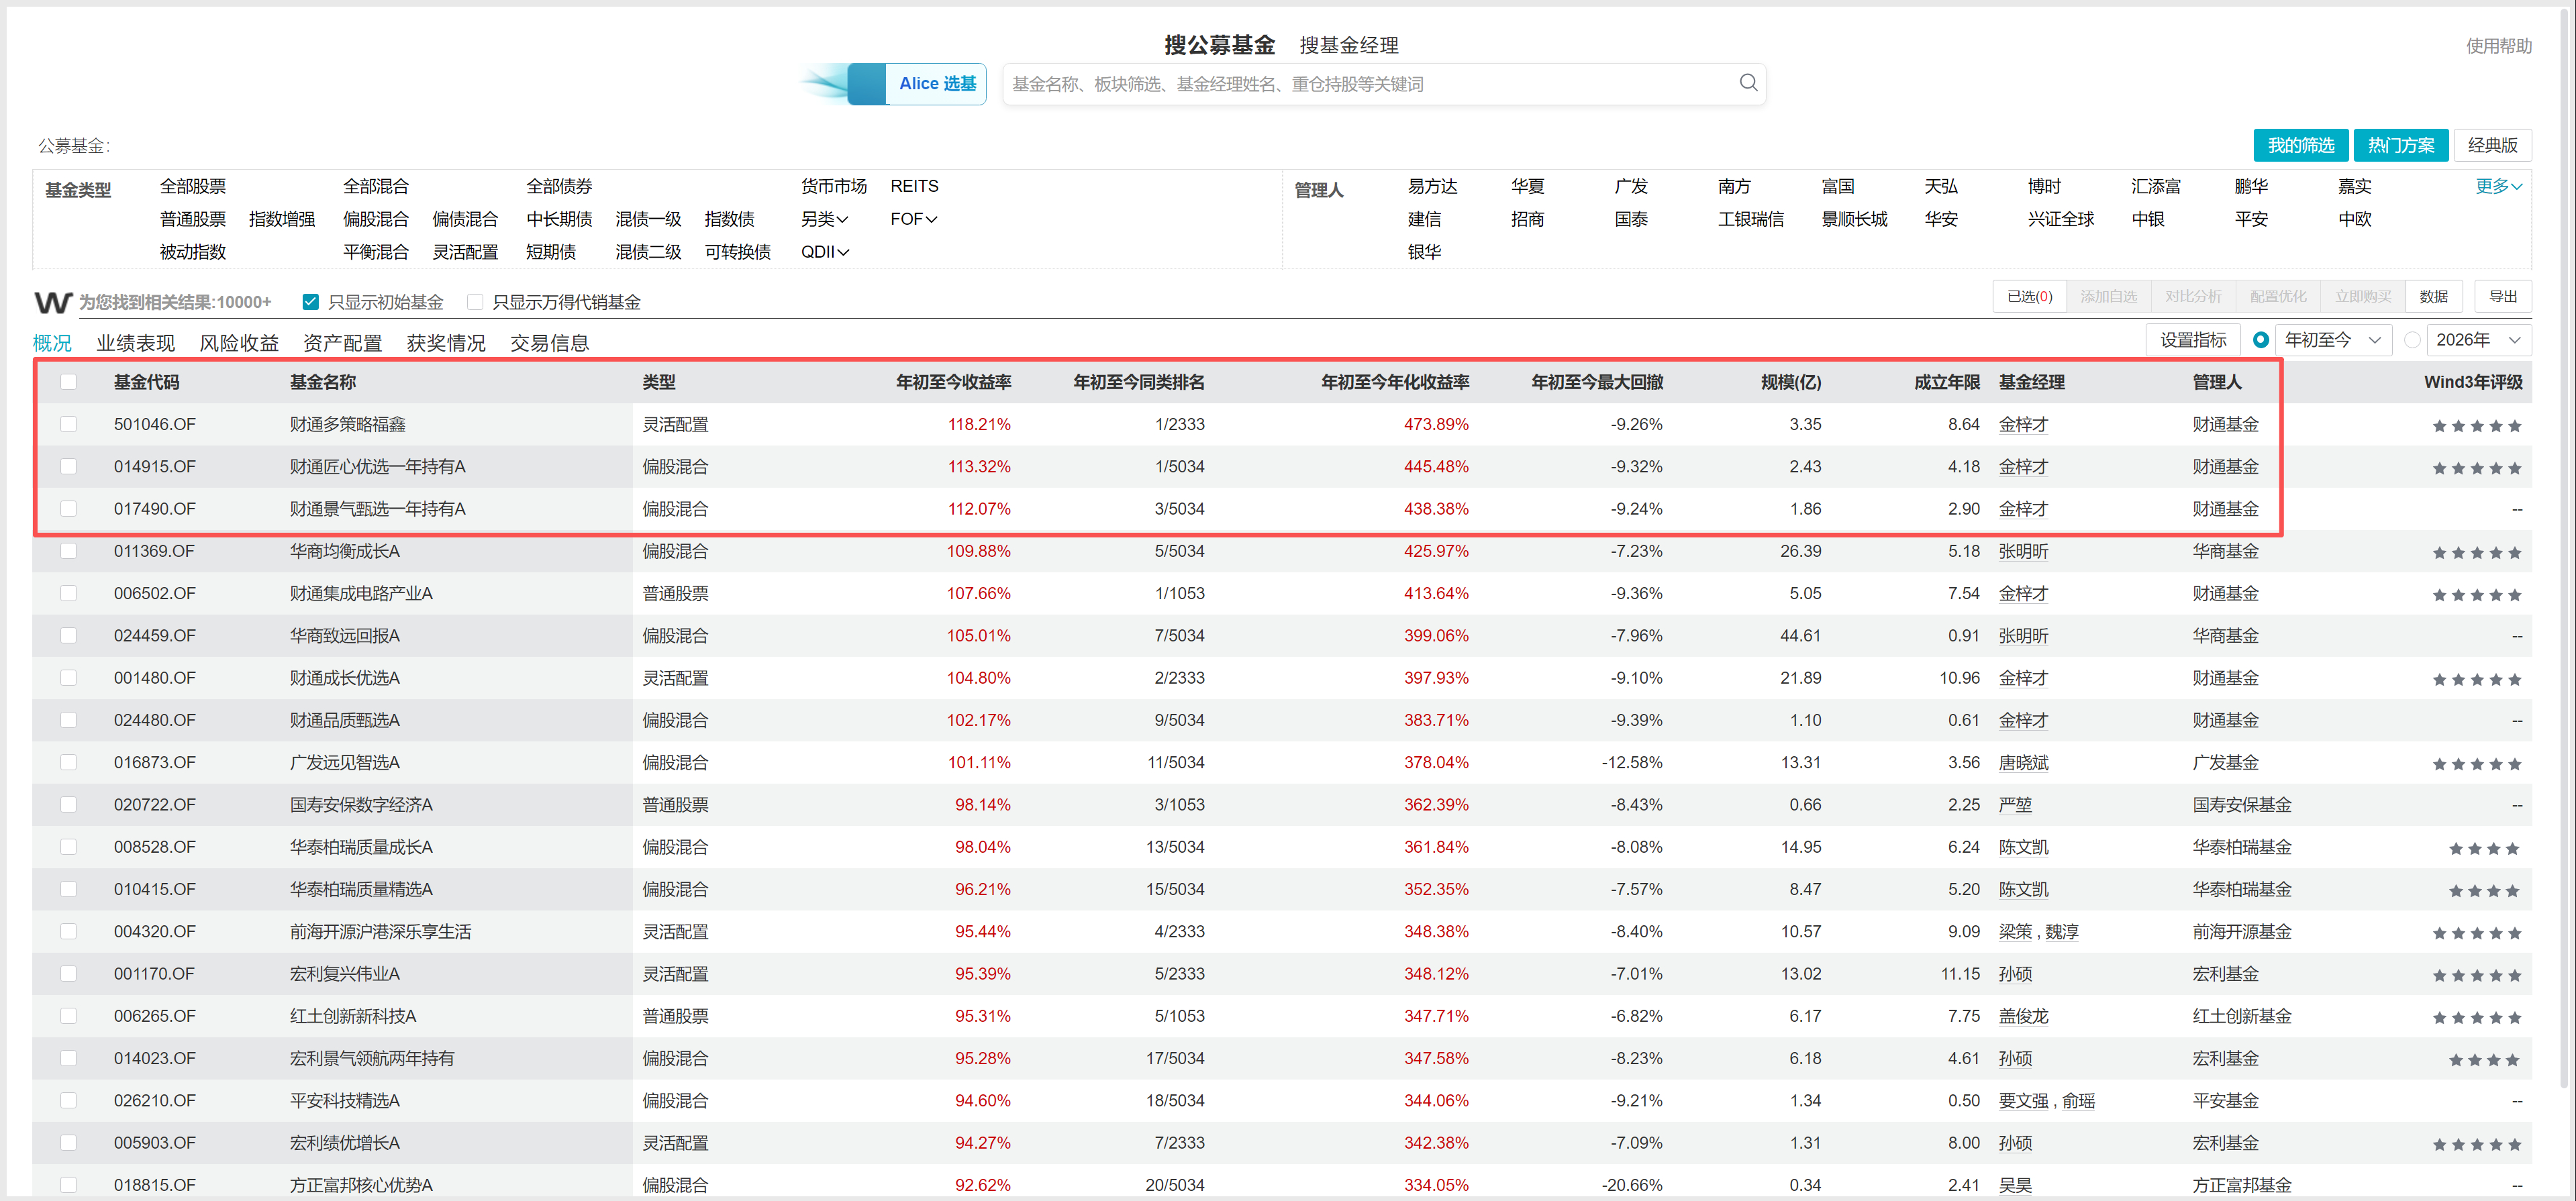The width and height of the screenshot is (2576, 1201).
Task: Click star rating of 014023.OF row
Action: (x=2485, y=1060)
